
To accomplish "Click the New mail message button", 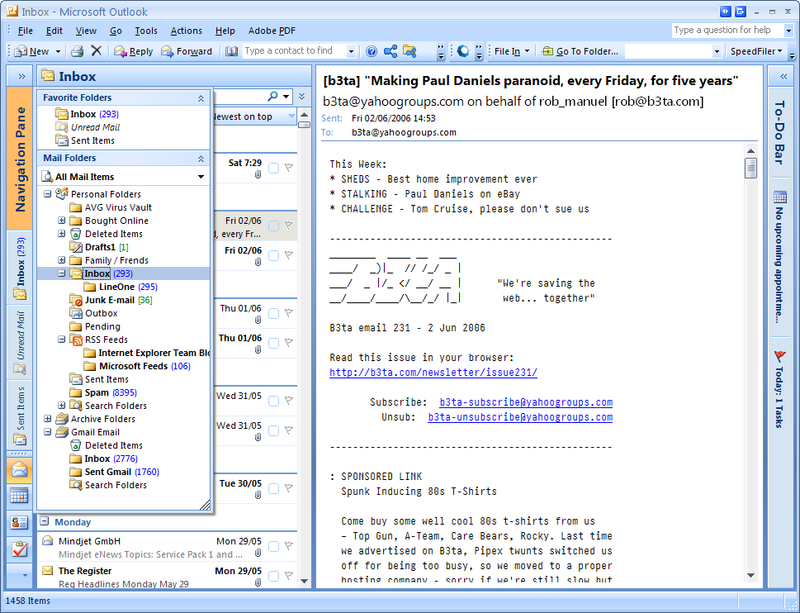I will click(x=32, y=51).
